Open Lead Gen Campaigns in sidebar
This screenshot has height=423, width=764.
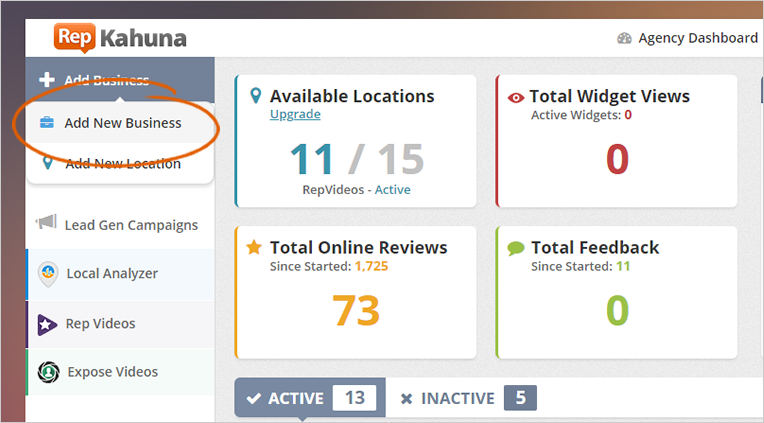[x=131, y=225]
